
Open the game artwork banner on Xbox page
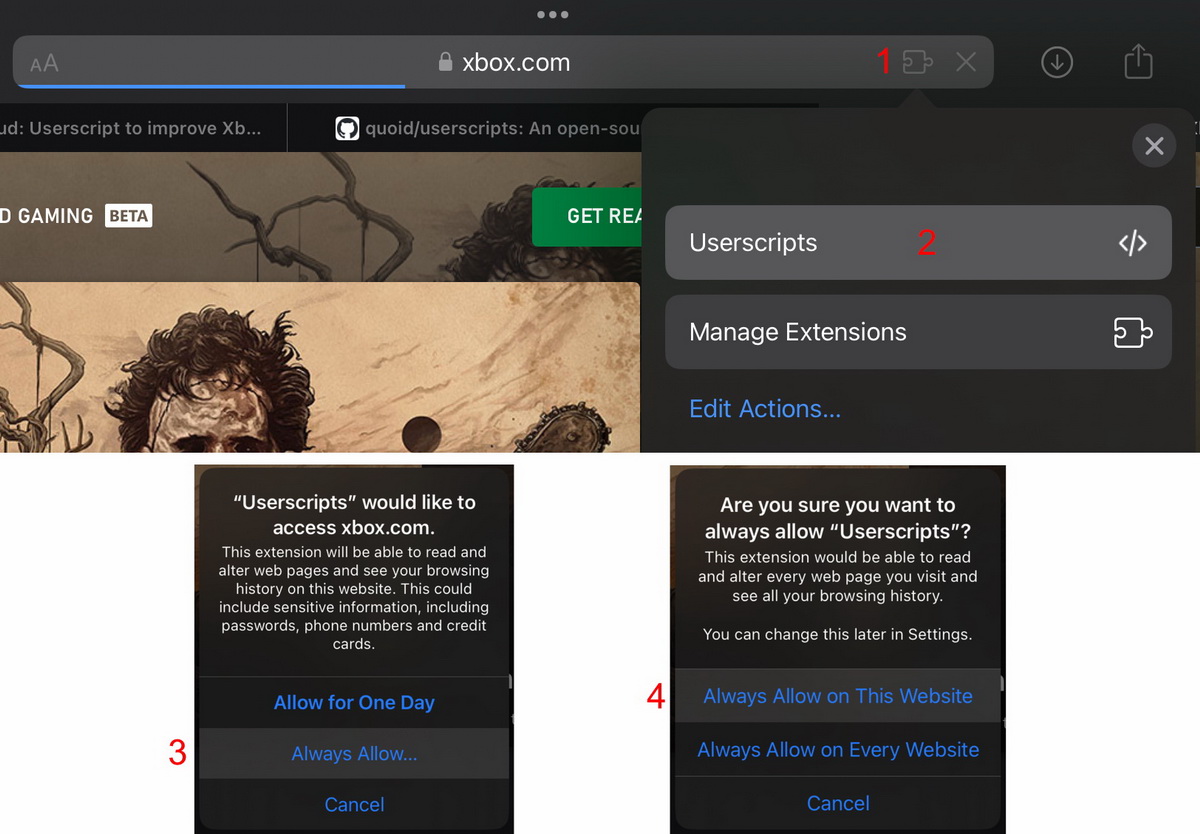pos(319,367)
